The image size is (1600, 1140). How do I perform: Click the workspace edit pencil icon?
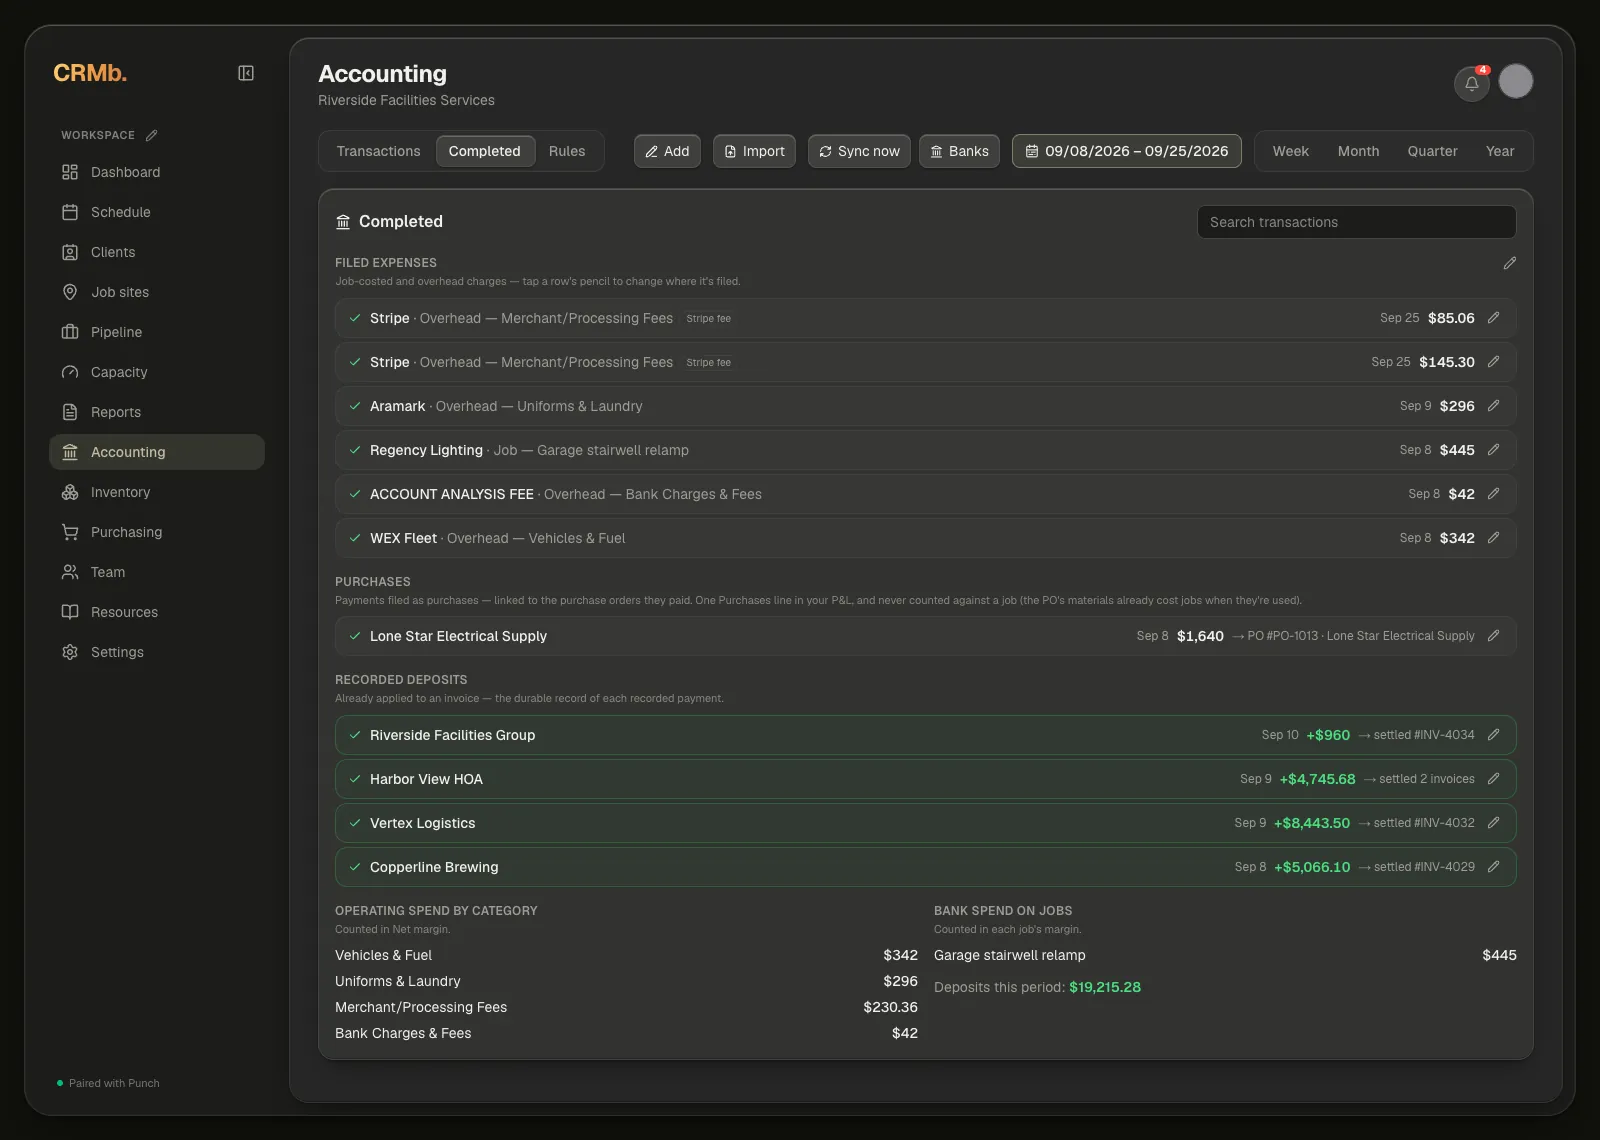pyautogui.click(x=151, y=135)
